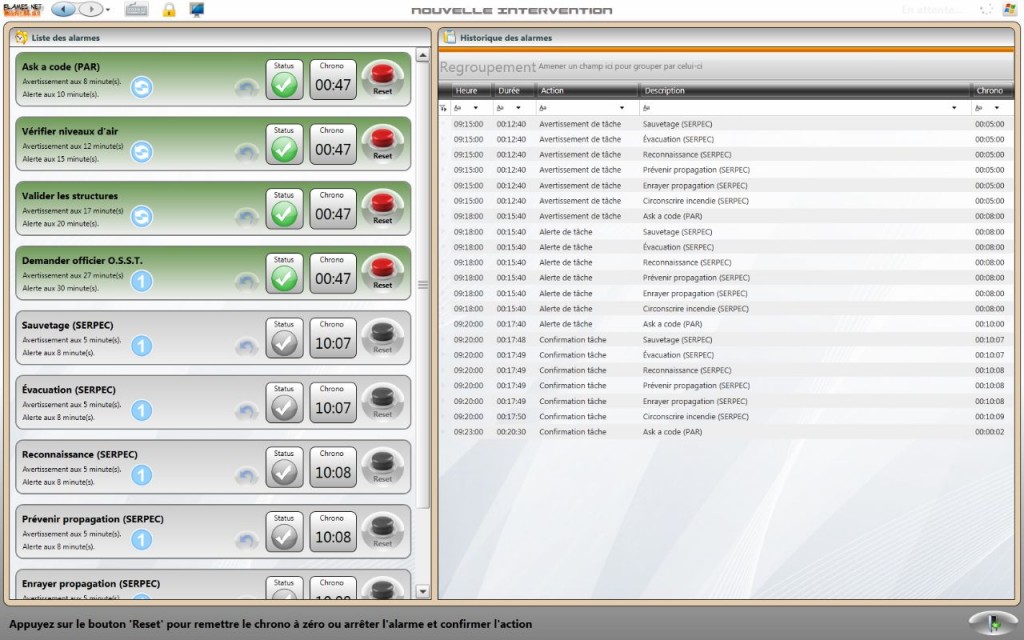Open the navigation history dropdown arrow
This screenshot has width=1024, height=640.
pos(108,10)
